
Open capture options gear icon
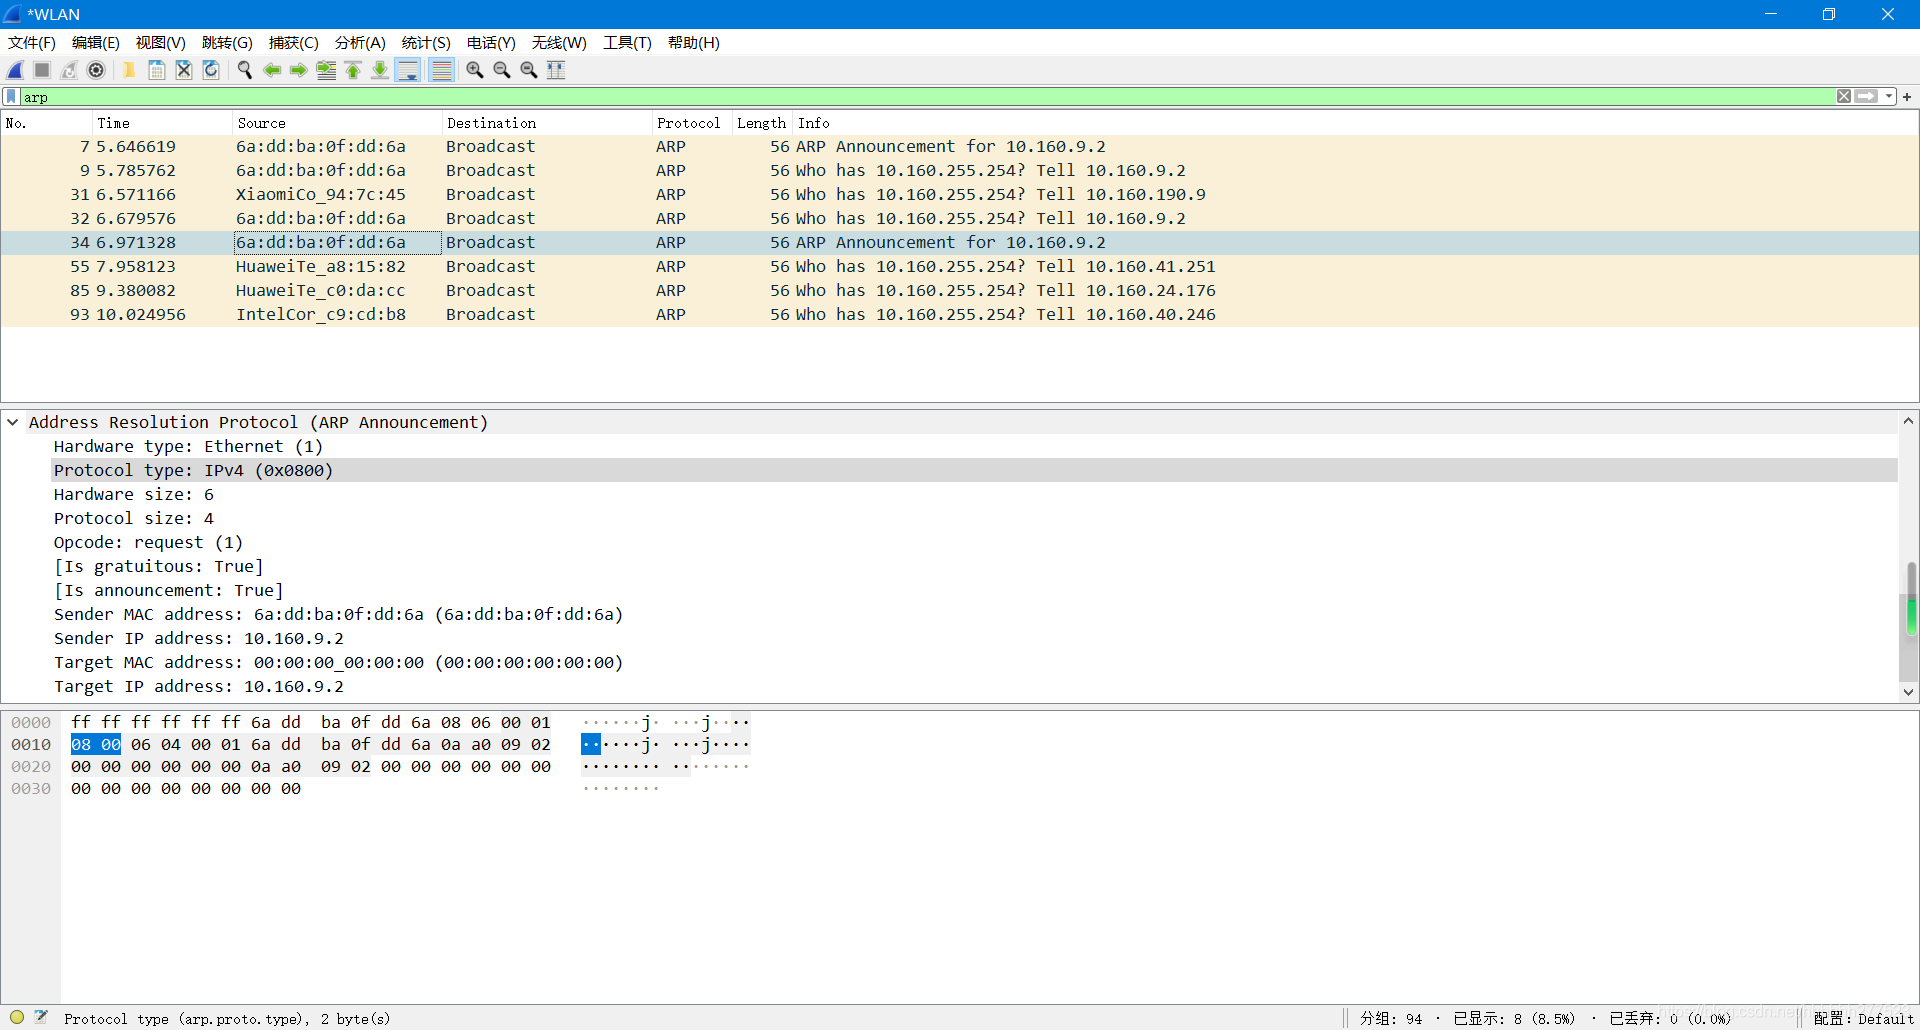[96, 70]
